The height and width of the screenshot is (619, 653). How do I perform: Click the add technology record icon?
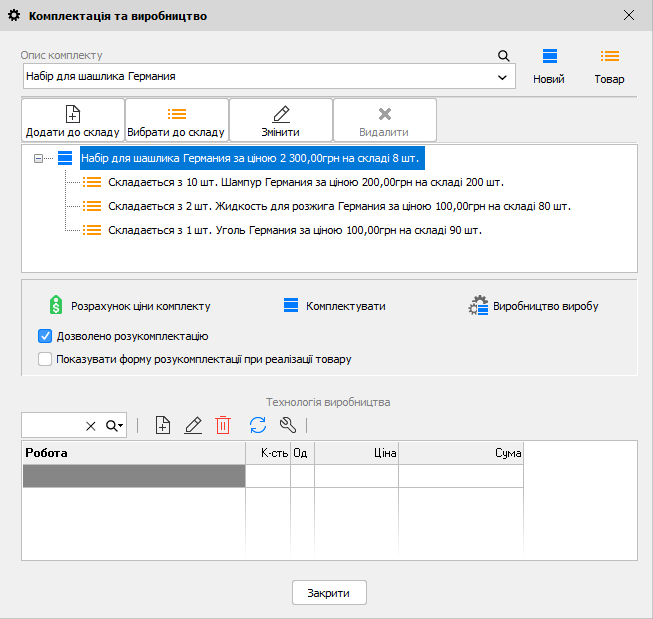pyautogui.click(x=163, y=425)
